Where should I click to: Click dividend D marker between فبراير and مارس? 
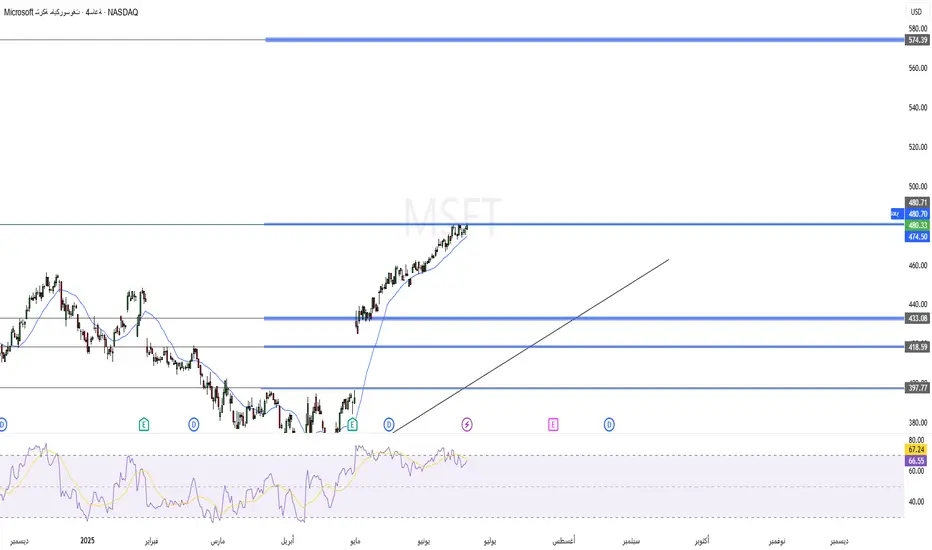pyautogui.click(x=194, y=425)
